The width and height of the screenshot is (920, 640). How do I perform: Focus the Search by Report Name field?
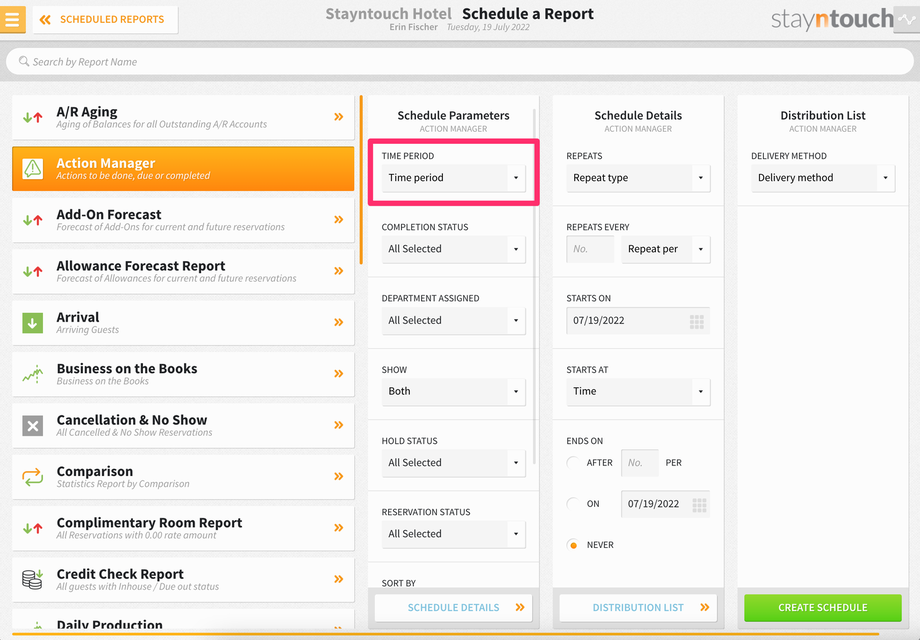click(459, 62)
